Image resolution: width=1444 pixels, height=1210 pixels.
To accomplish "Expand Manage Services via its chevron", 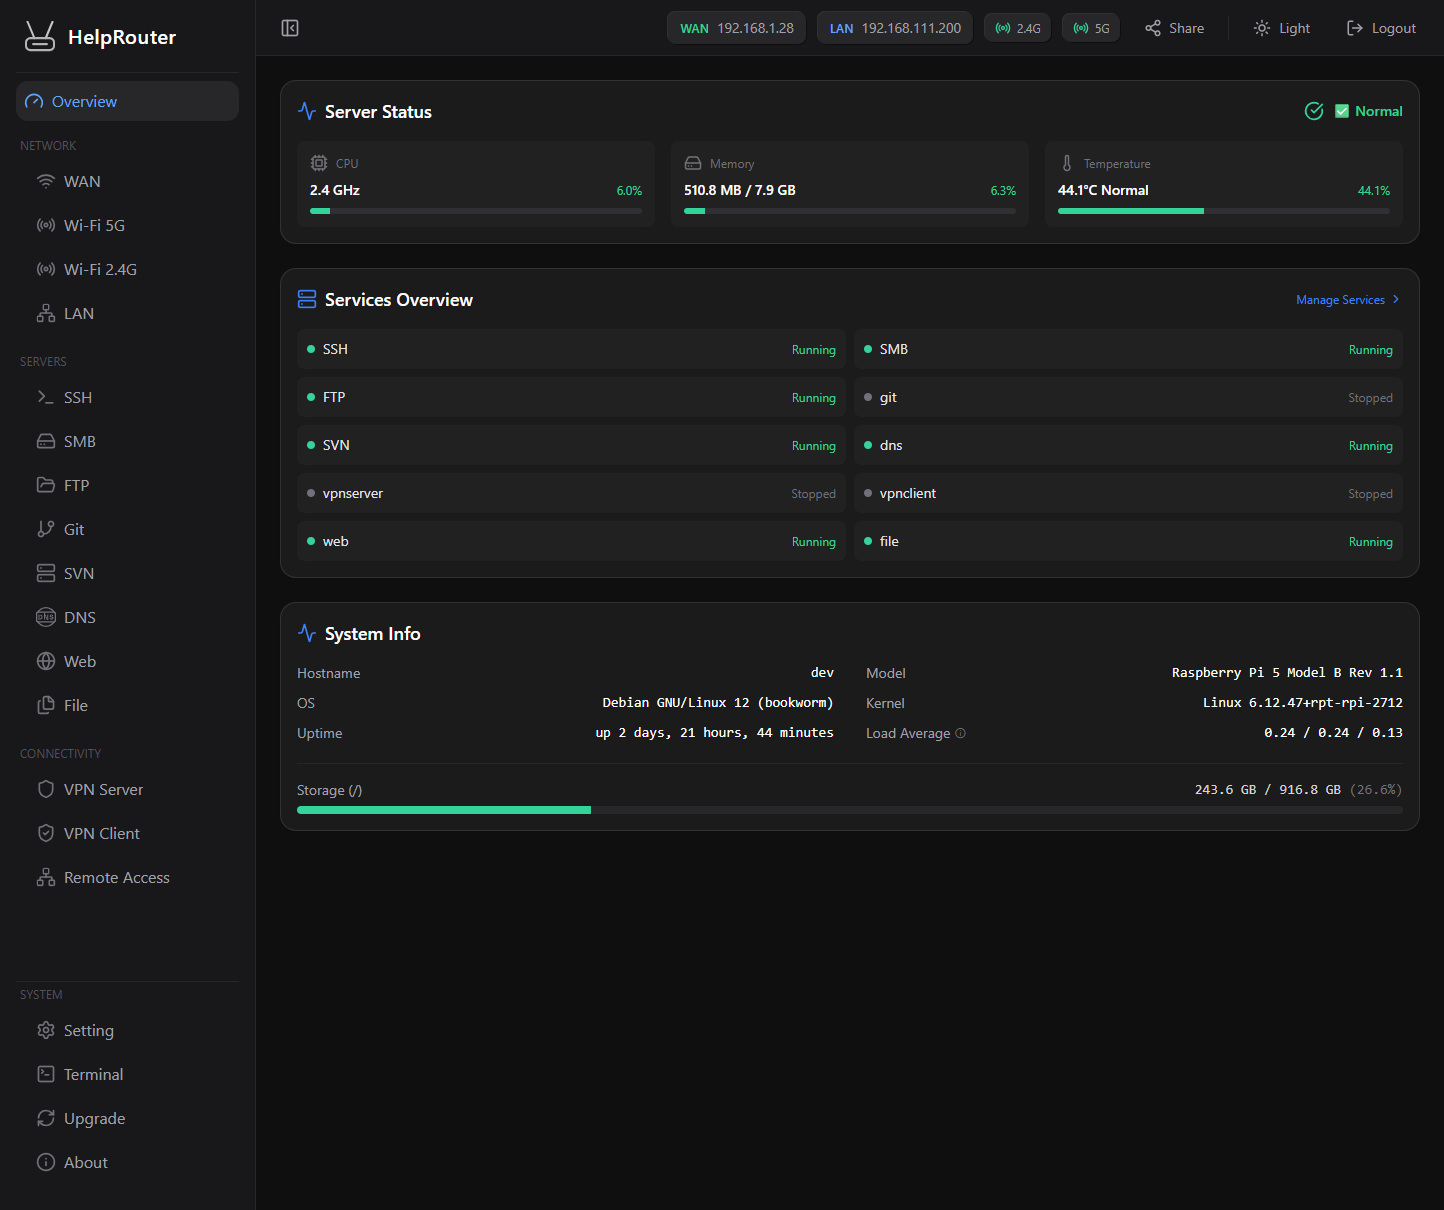I will point(1396,299).
